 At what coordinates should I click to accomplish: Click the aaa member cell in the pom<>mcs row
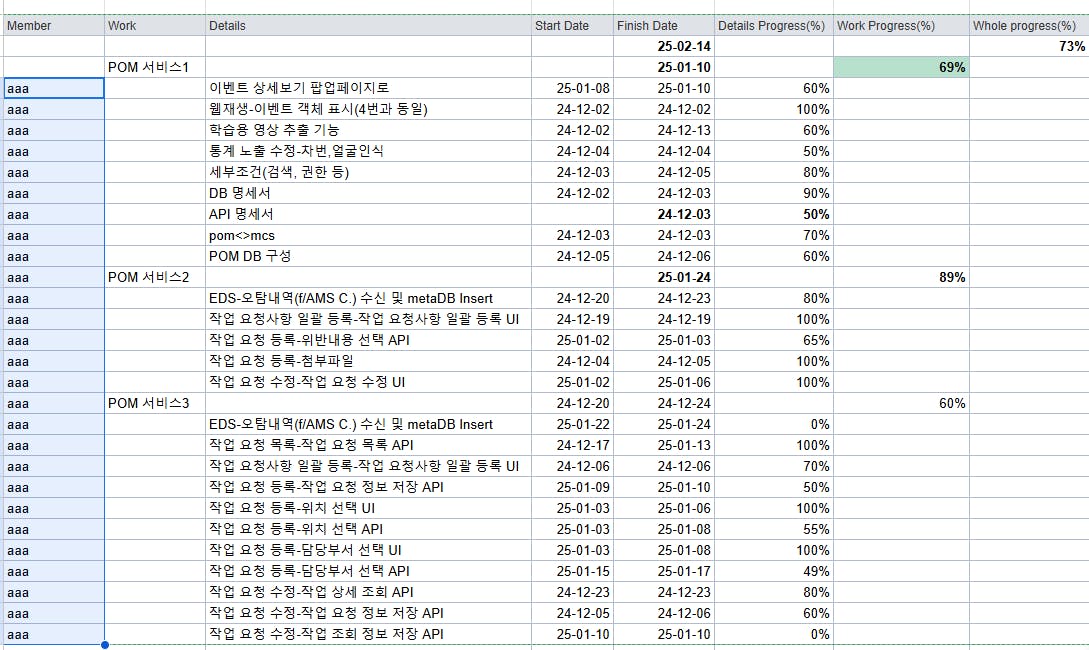click(x=53, y=235)
